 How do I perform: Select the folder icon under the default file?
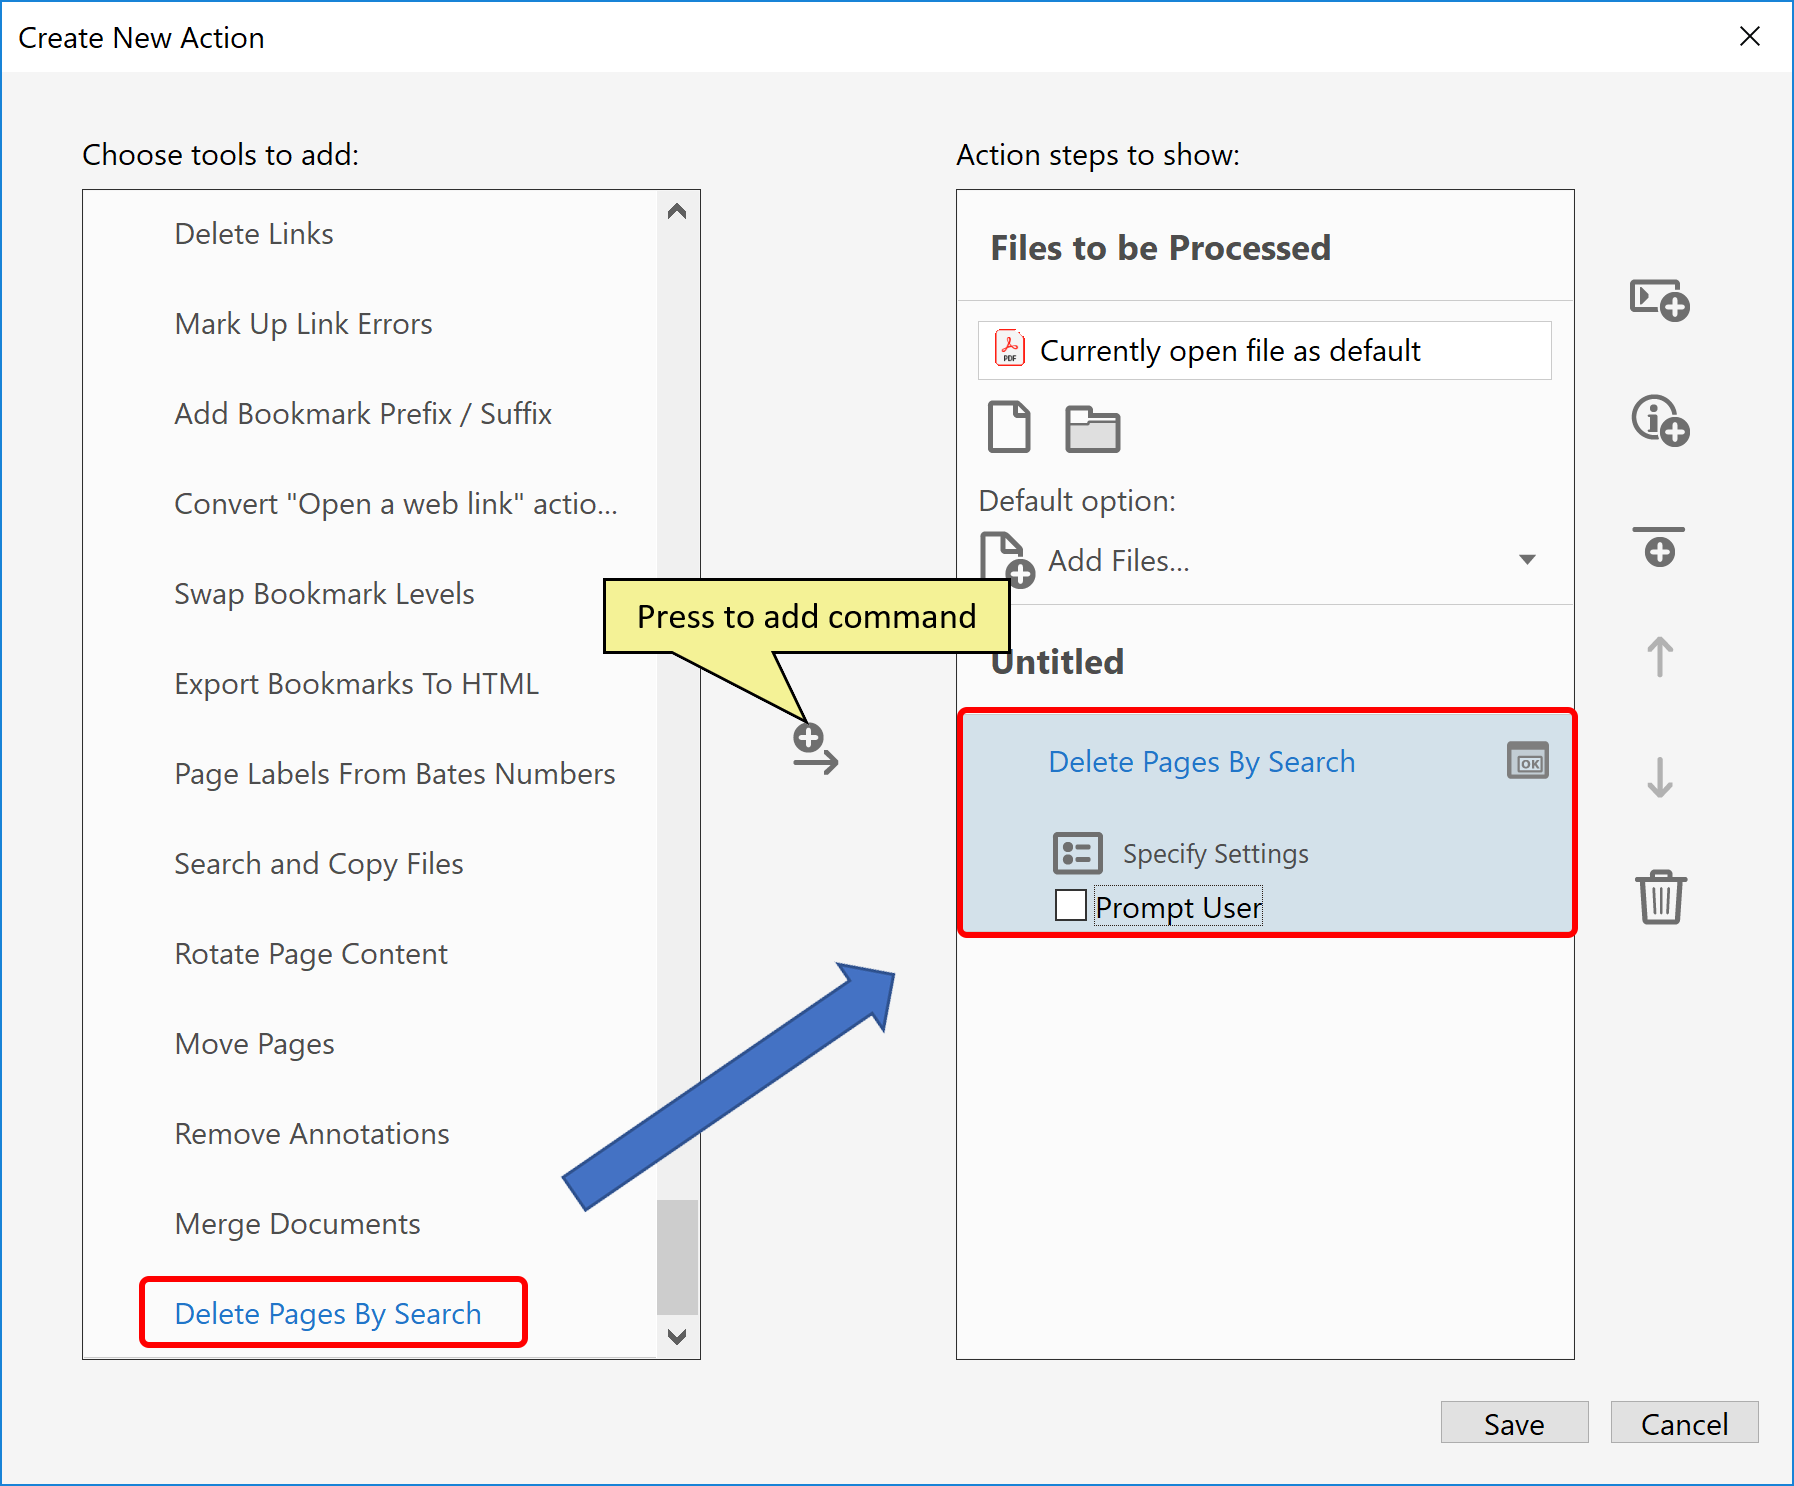pos(1092,428)
